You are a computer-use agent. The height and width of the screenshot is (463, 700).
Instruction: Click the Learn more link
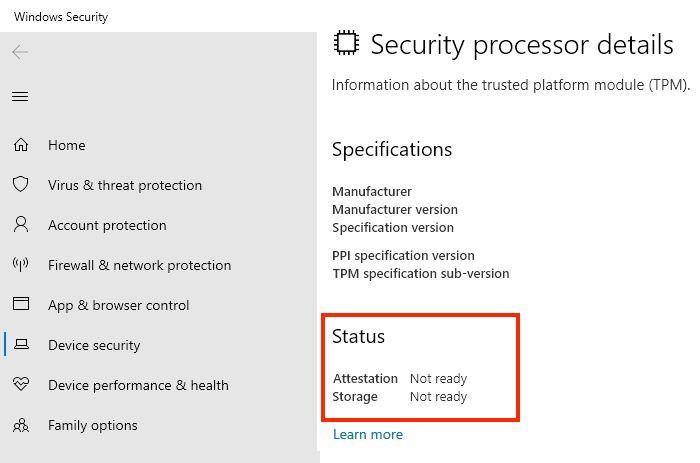(368, 434)
